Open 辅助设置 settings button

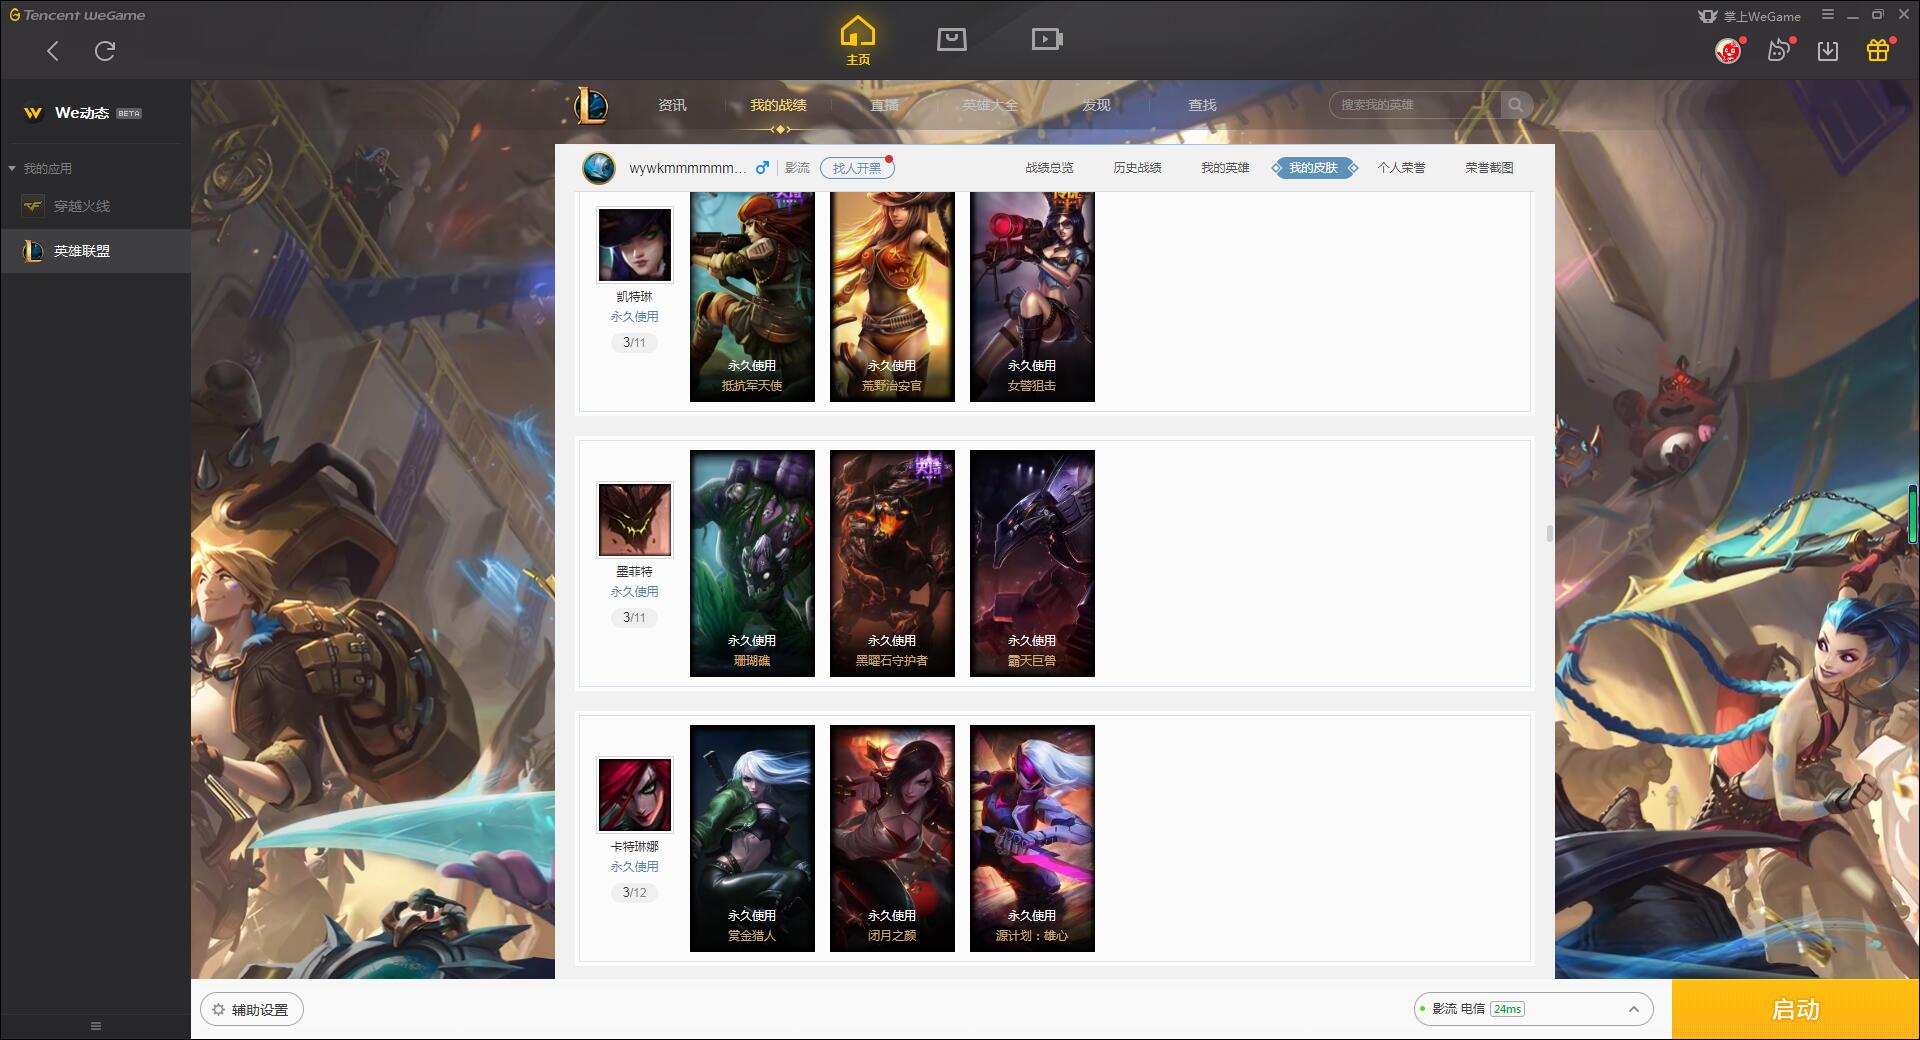tap(251, 1010)
